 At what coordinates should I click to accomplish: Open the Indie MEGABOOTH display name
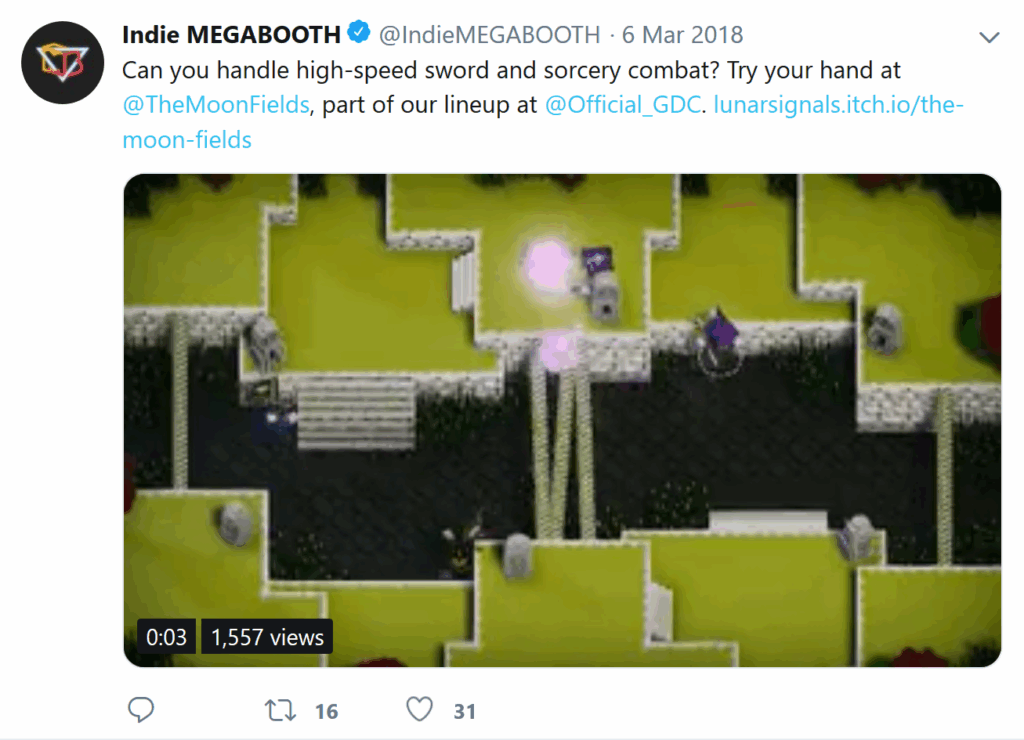231,35
